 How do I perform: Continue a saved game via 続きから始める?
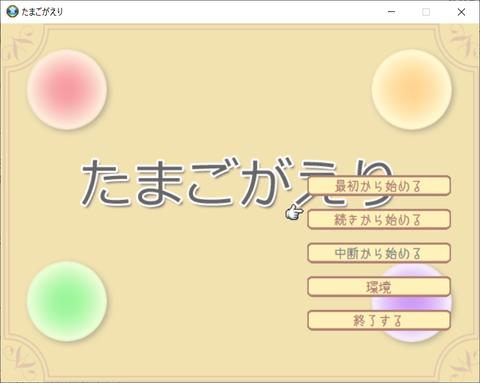click(379, 219)
